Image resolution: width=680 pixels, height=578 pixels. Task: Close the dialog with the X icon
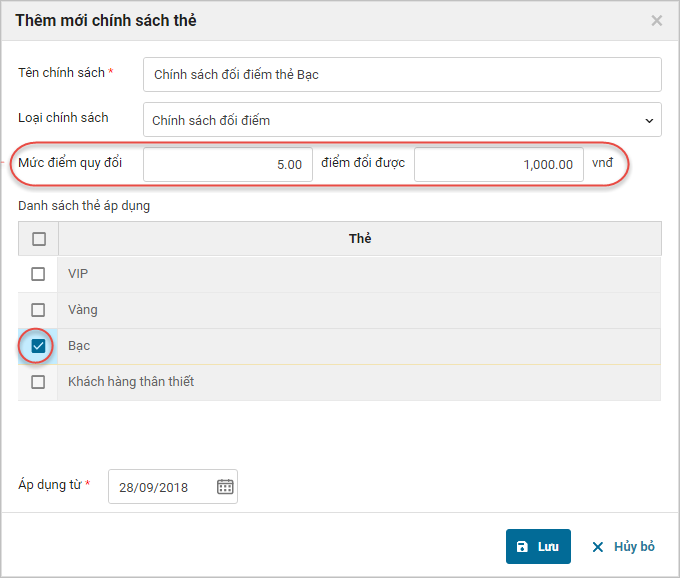657,20
